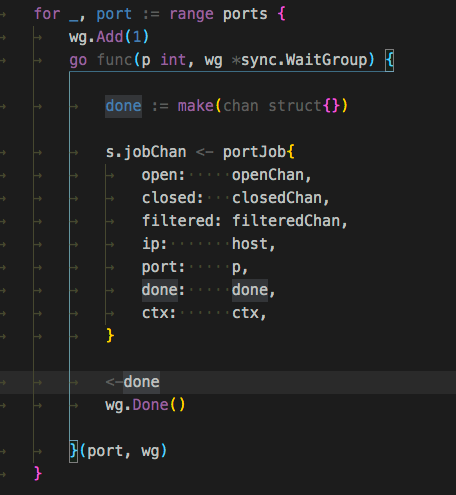
Task: Click the host value for ip
Action: click(x=250, y=244)
